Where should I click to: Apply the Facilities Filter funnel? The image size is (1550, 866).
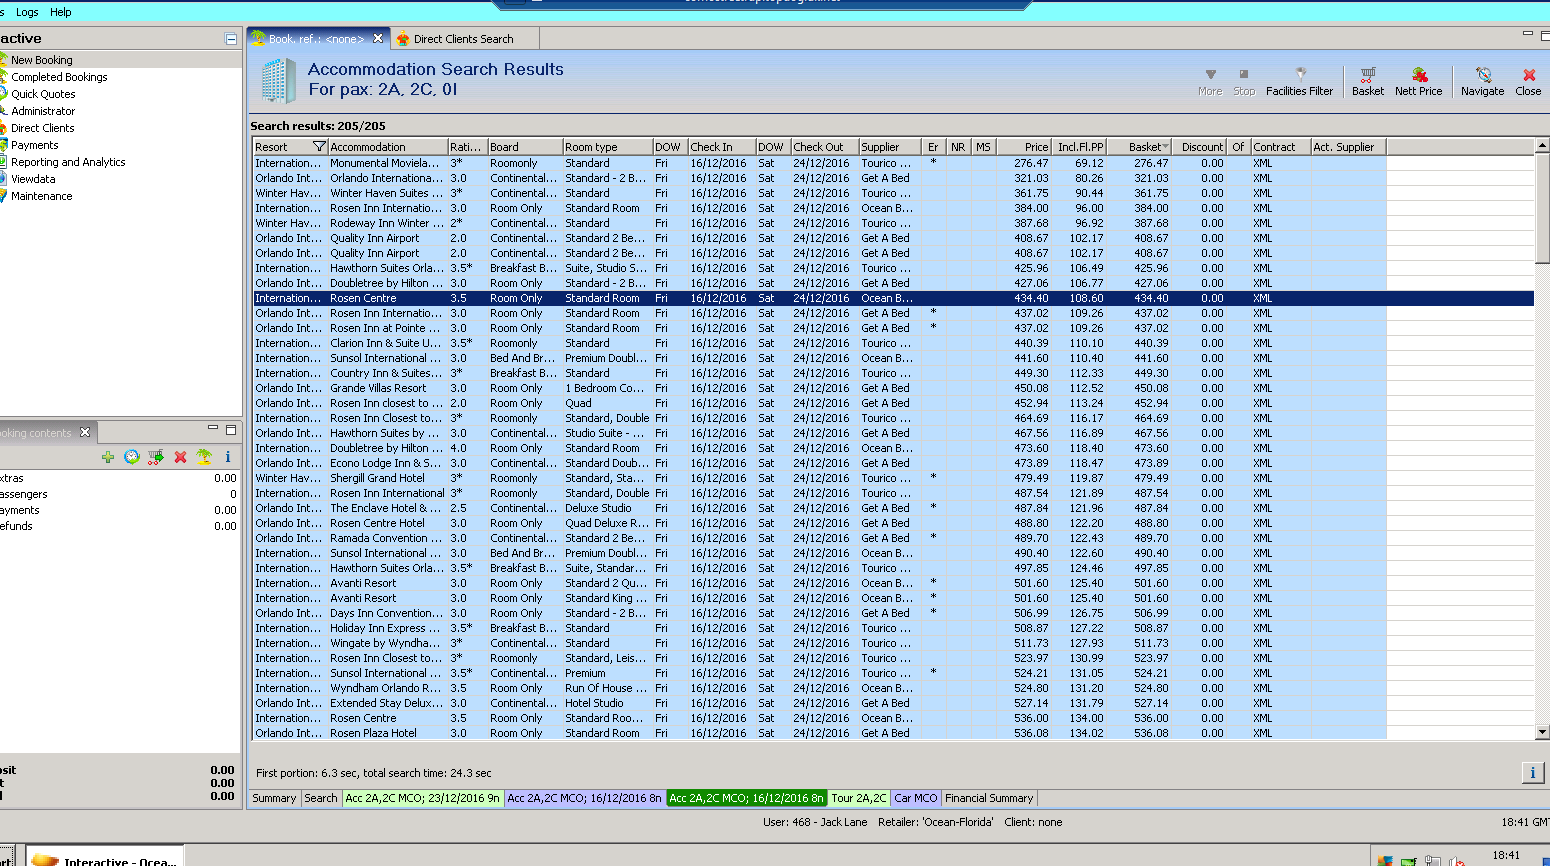[x=1299, y=81]
